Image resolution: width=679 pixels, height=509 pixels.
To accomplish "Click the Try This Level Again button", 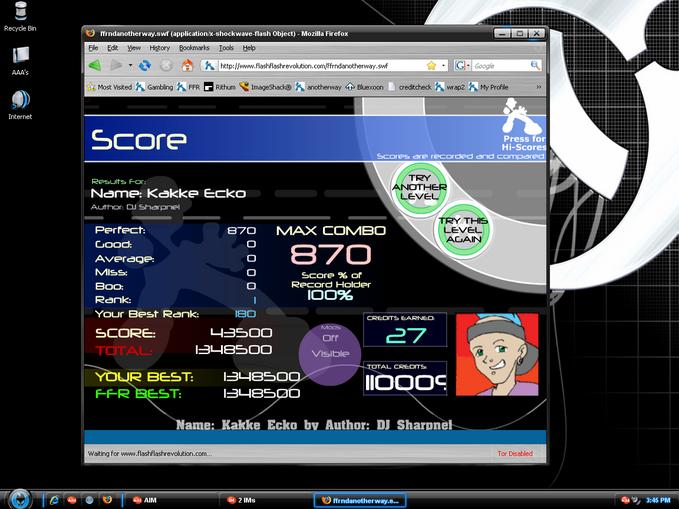I will (x=463, y=230).
